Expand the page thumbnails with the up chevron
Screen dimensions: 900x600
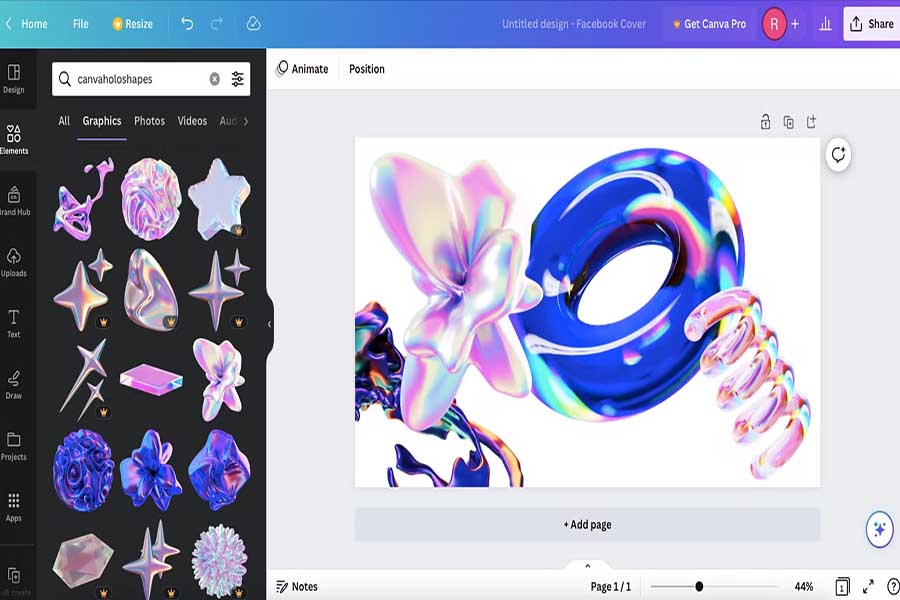587,566
